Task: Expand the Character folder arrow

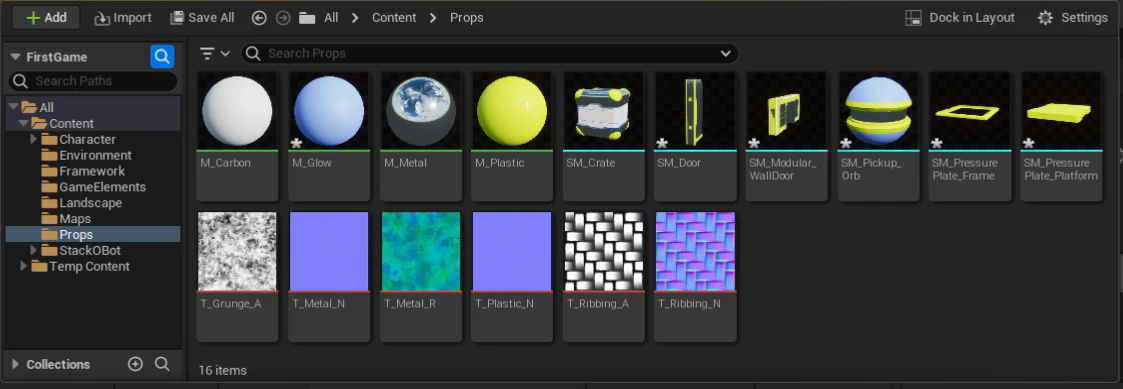Action: pos(34,139)
